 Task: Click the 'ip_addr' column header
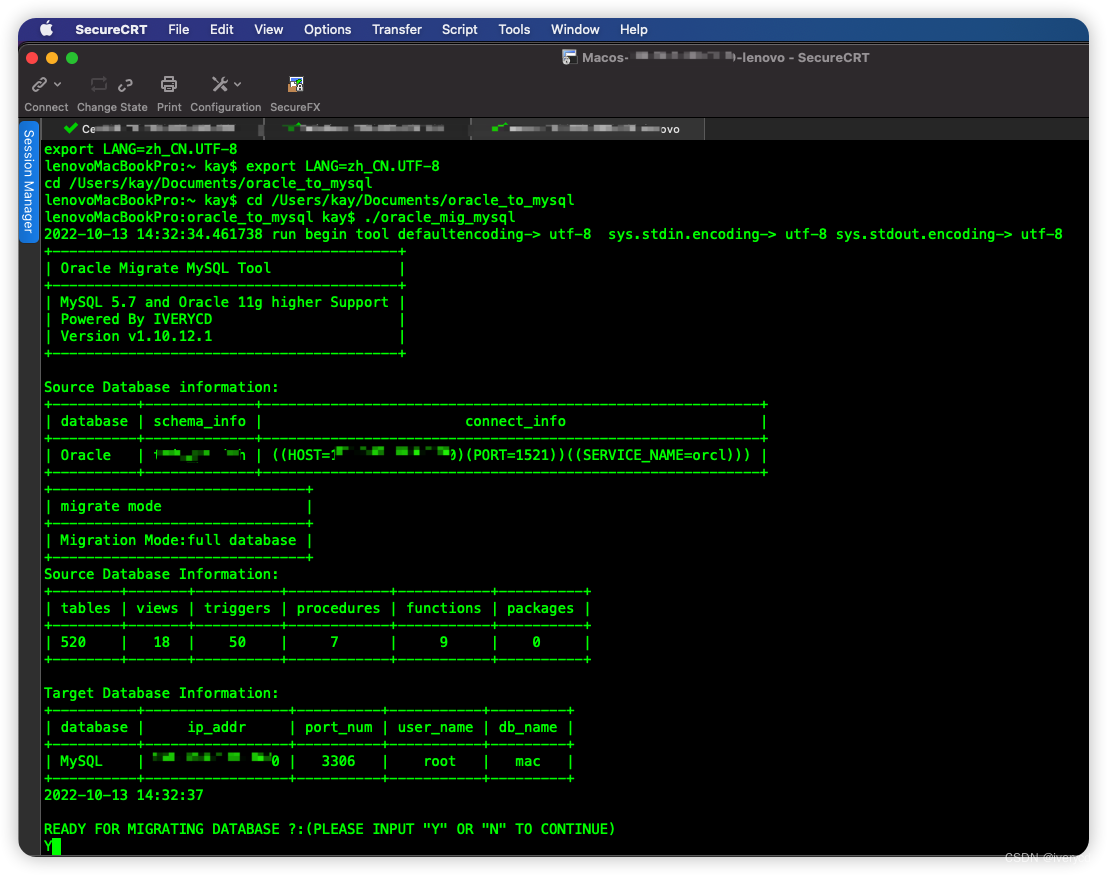[x=217, y=727]
